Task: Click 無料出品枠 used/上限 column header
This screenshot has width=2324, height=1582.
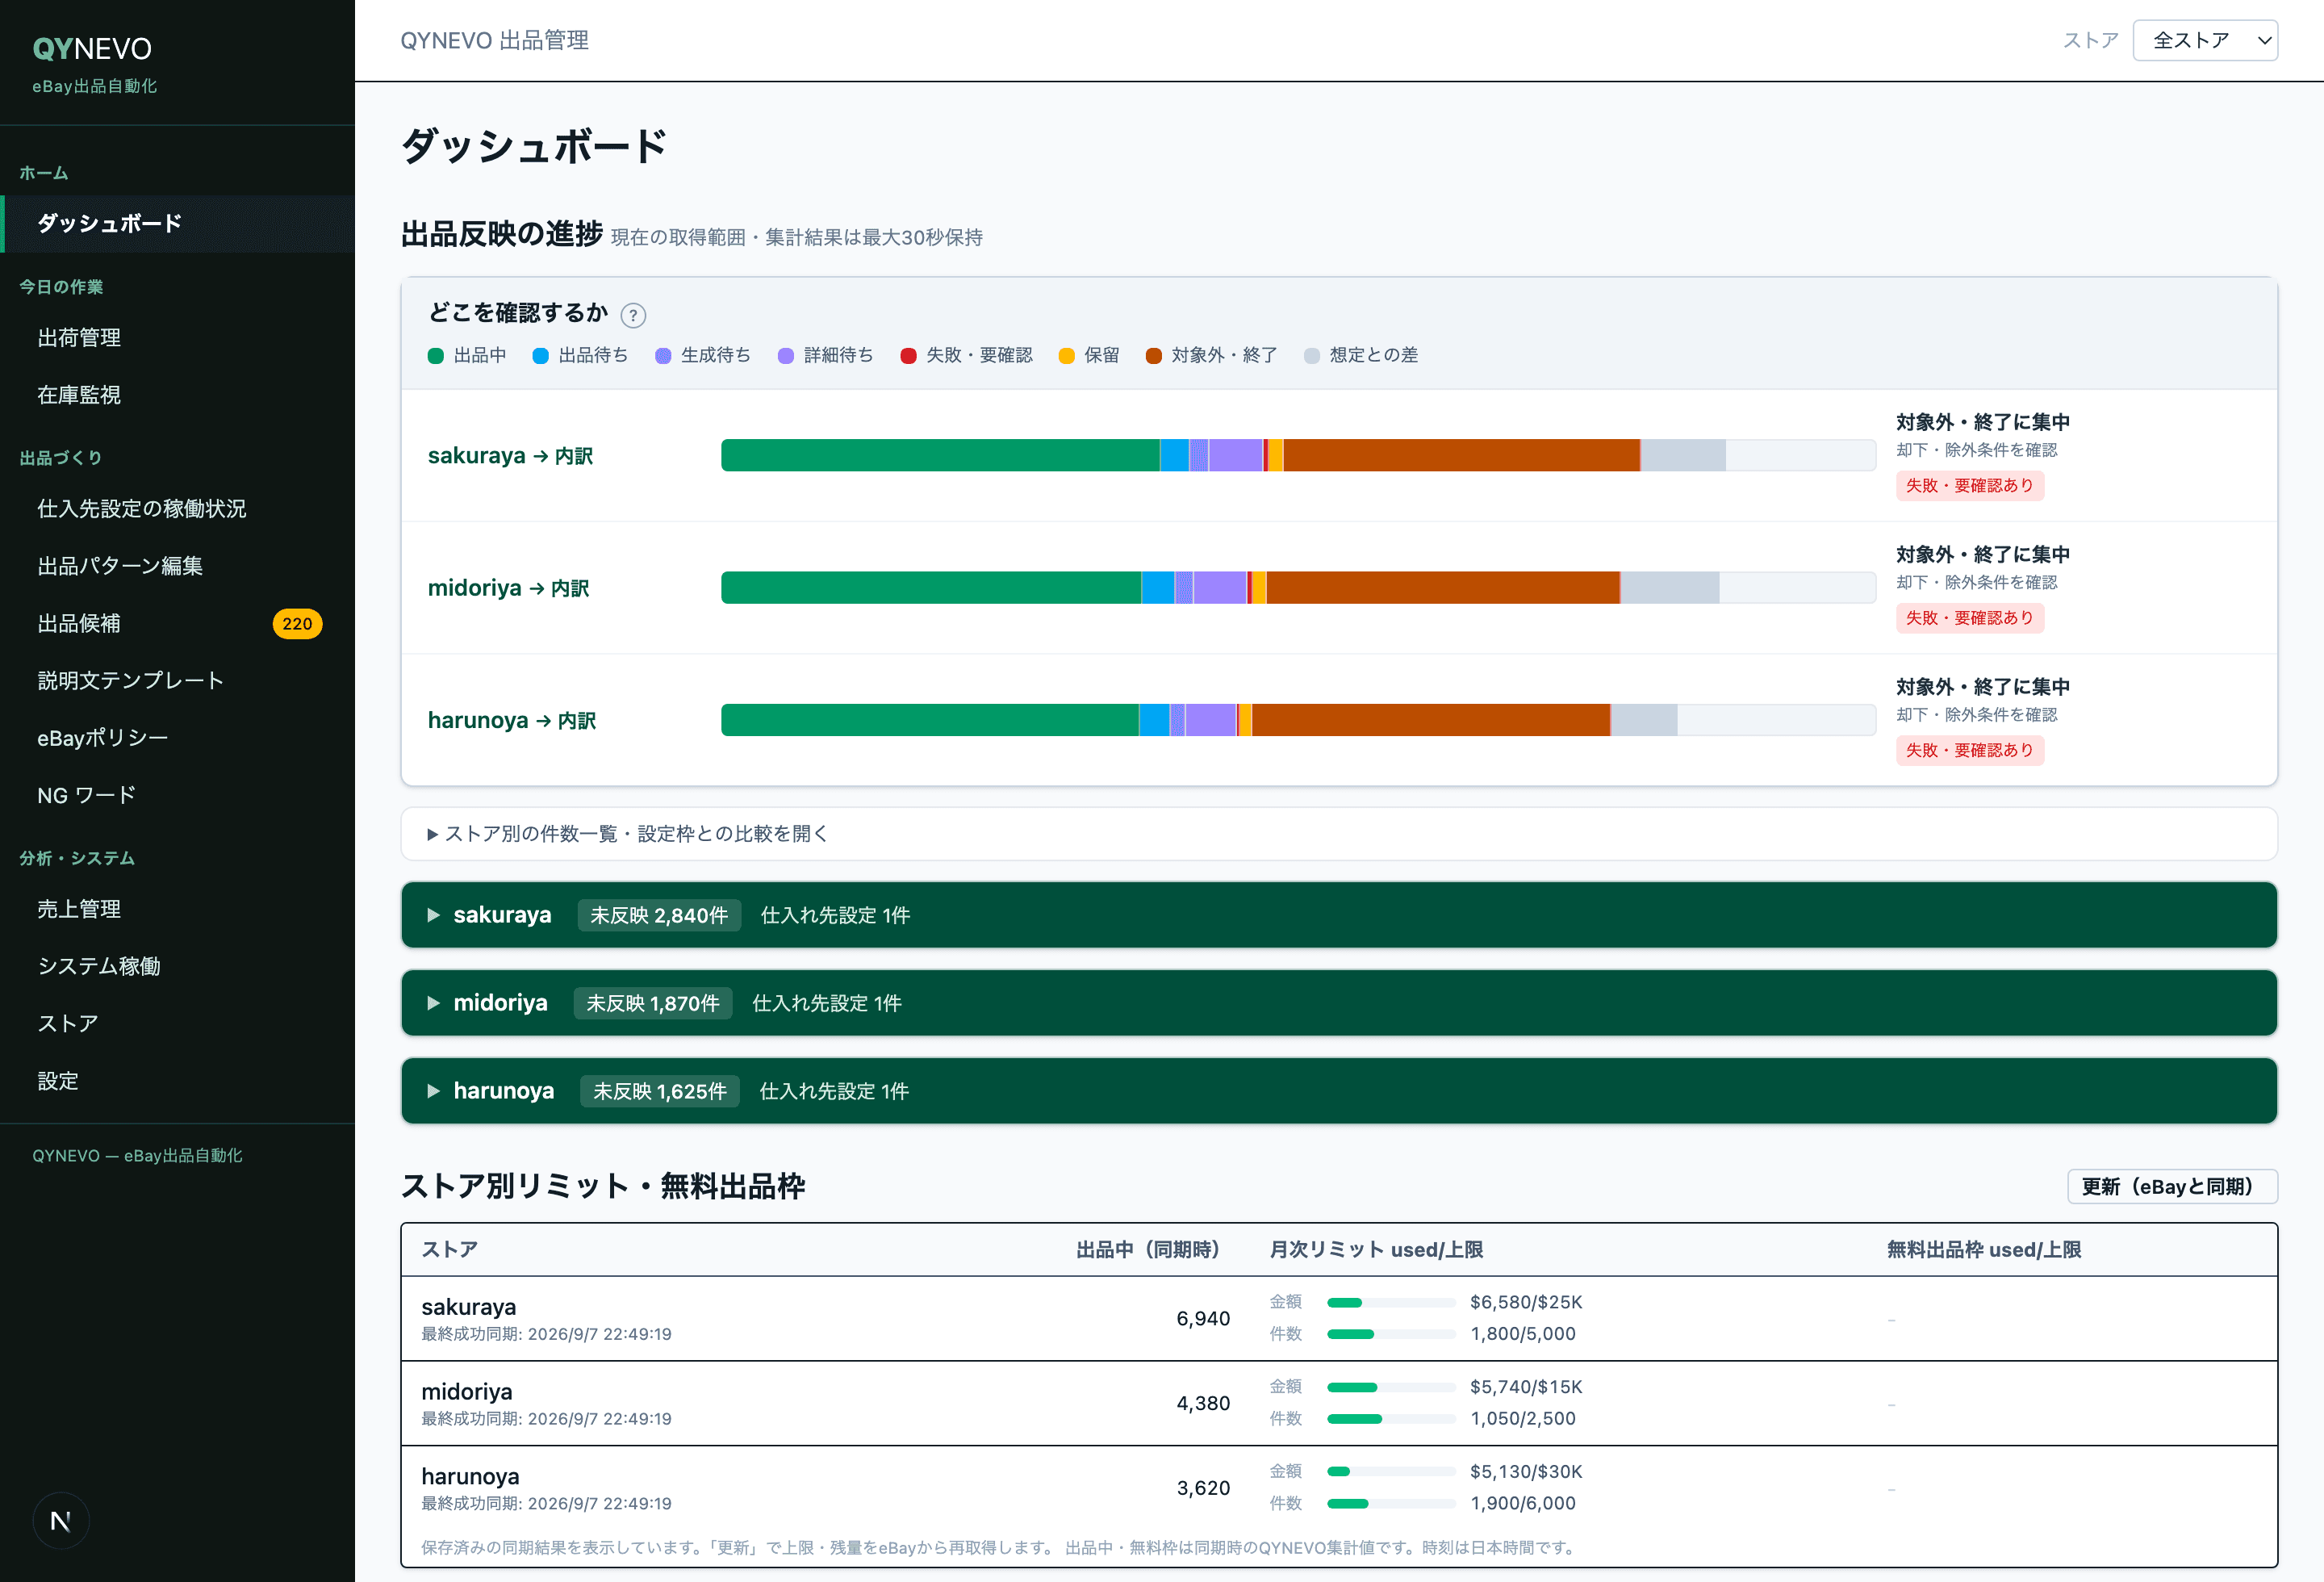Action: click(1984, 1250)
